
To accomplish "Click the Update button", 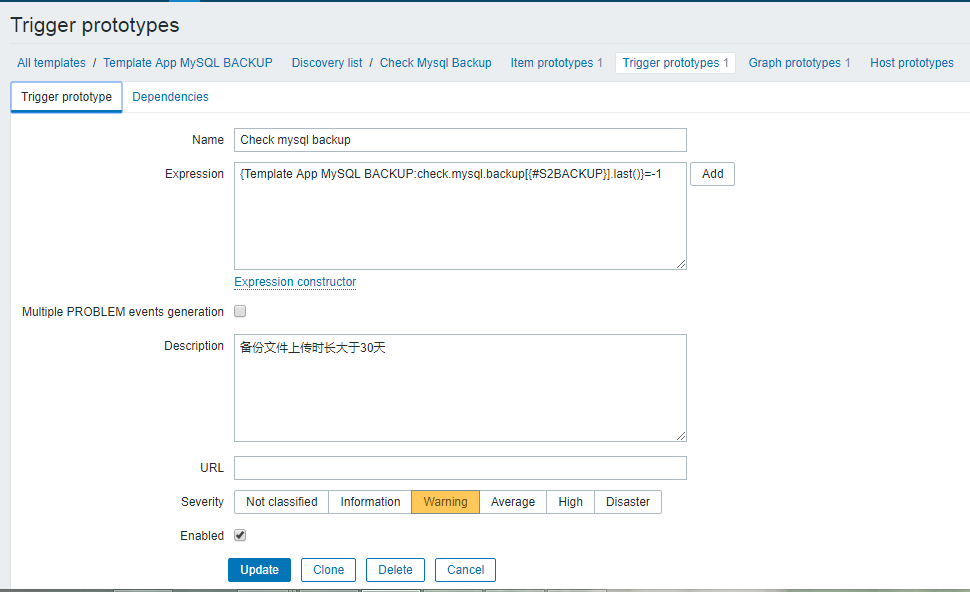I will (259, 570).
